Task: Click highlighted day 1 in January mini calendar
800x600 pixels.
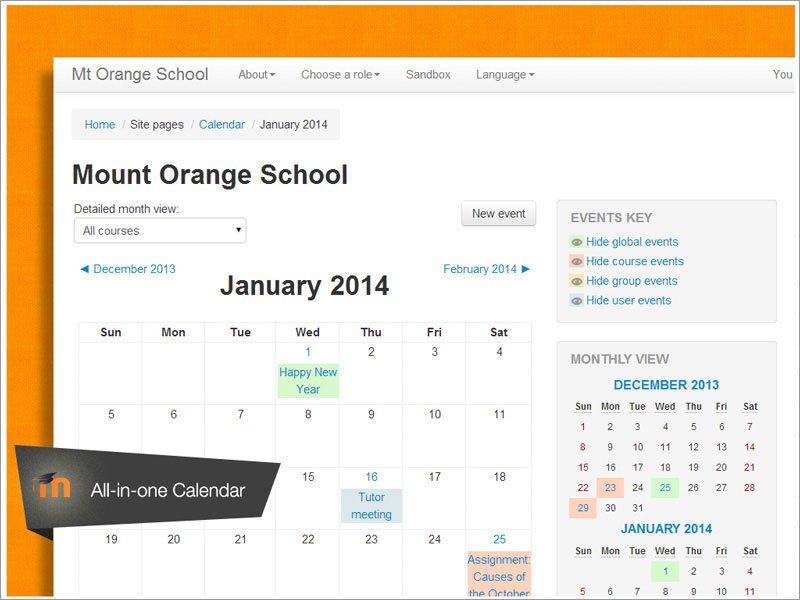Action: [x=665, y=571]
